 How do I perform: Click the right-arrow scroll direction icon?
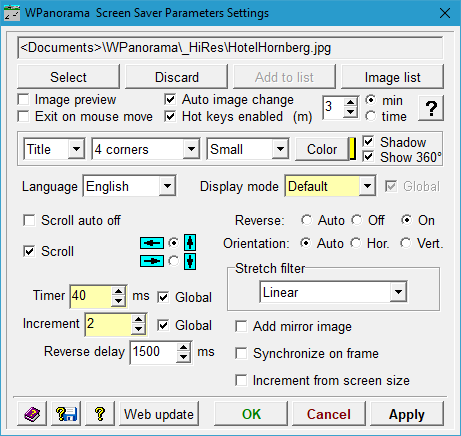(x=152, y=261)
